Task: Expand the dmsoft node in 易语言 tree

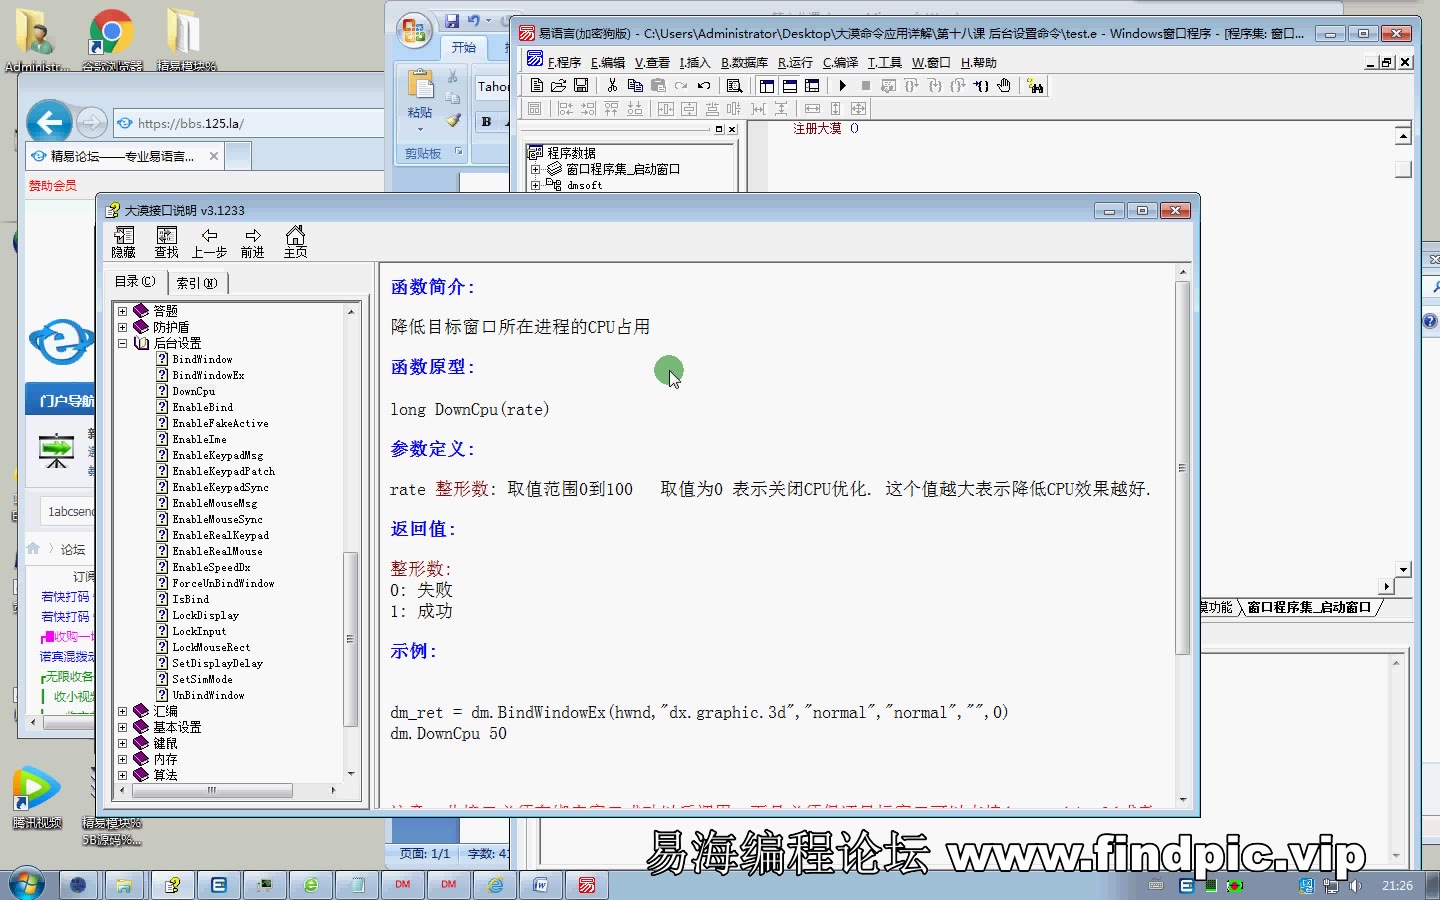Action: tap(535, 185)
